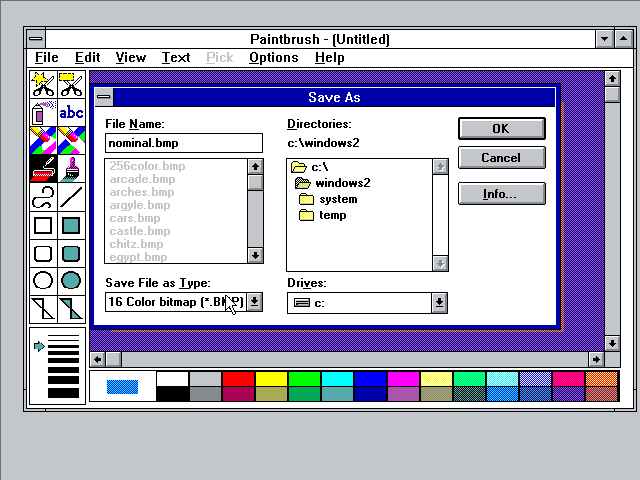This screenshot has width=640, height=480.
Task: Pick the bright yellow color swatch
Action: 271,379
